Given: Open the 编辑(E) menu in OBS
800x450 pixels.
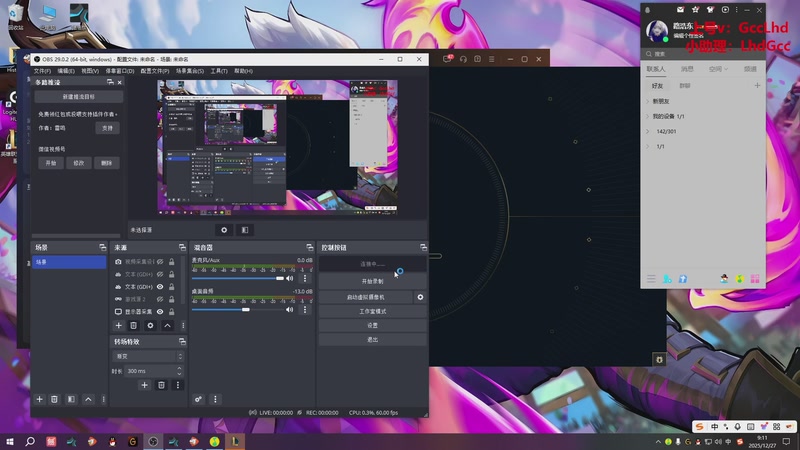Looking at the screenshot, I should pyautogui.click(x=66, y=71).
